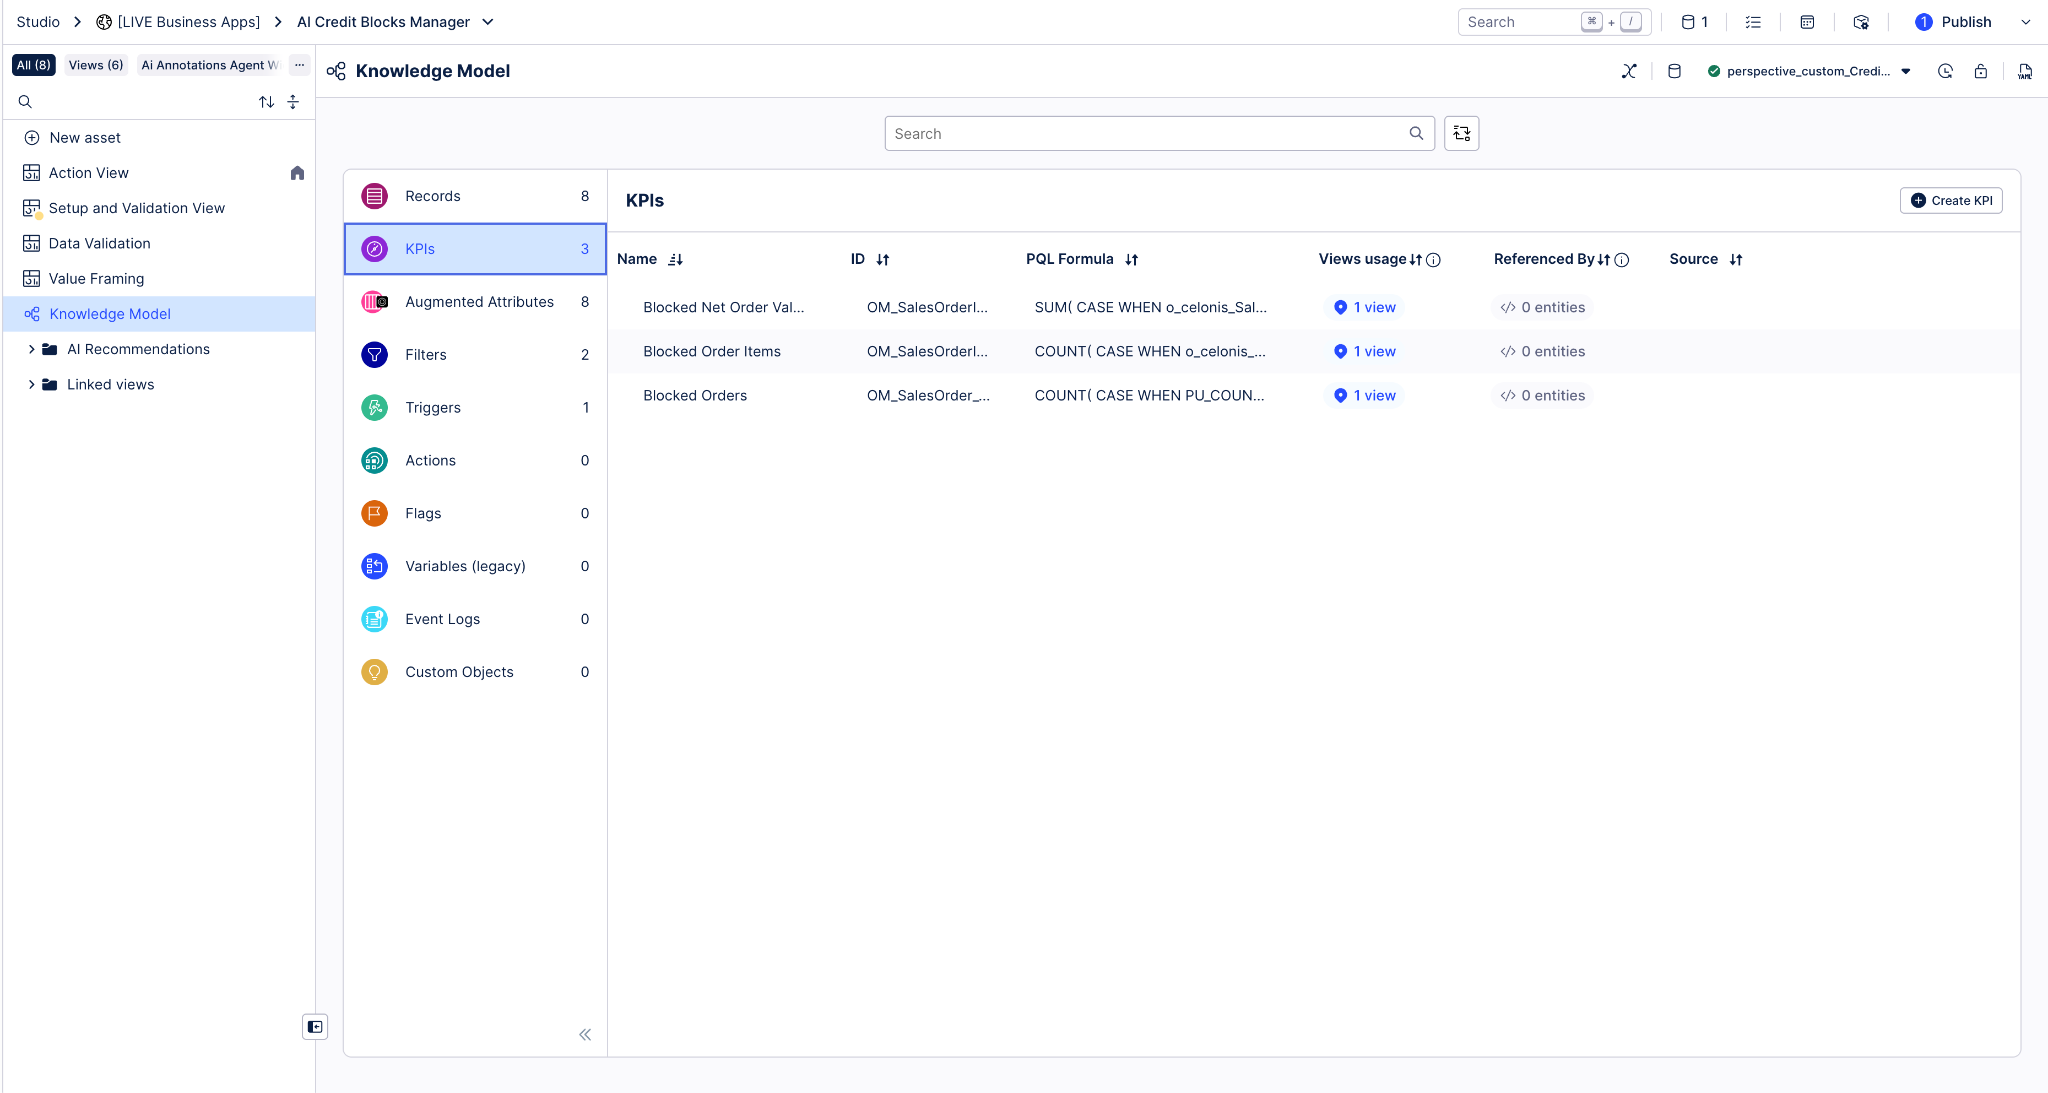The height and width of the screenshot is (1093, 2048).
Task: Open the Publish dropdown arrow
Action: [2026, 22]
